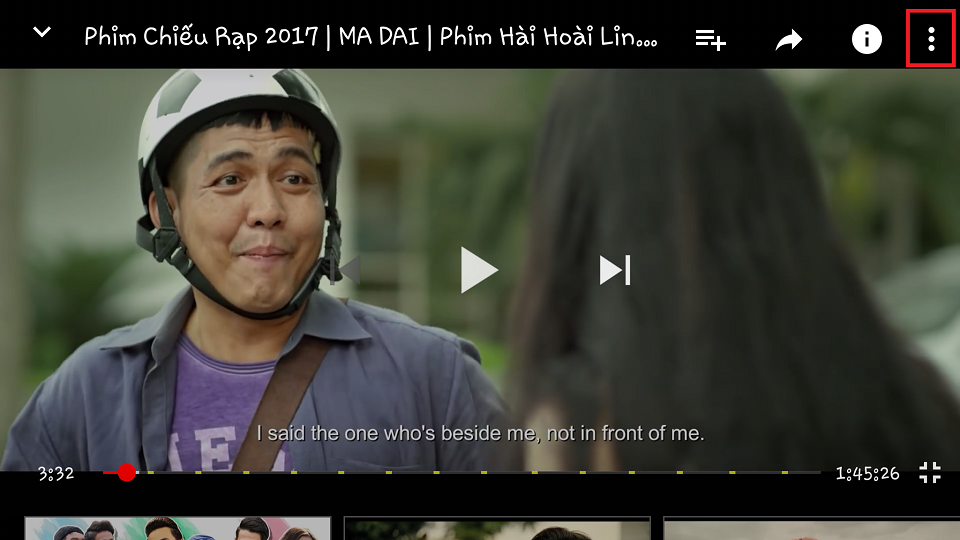Open the three-dot more options menu
This screenshot has width=960, height=540.
(x=931, y=39)
